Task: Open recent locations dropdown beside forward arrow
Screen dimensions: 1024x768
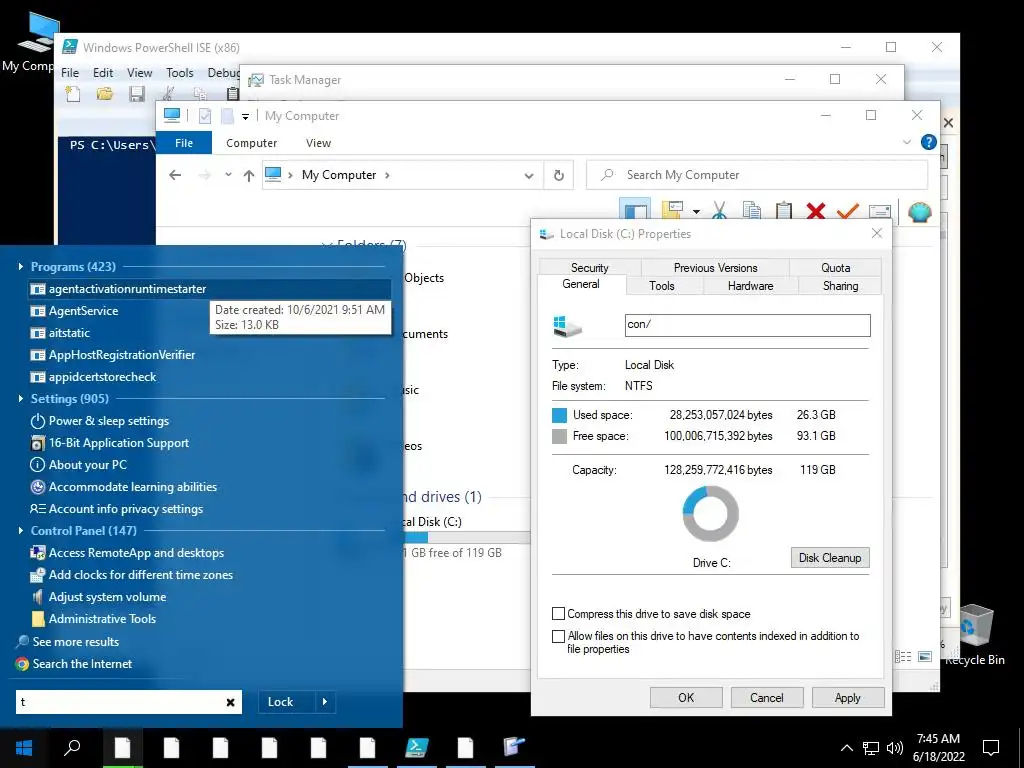Action: [228, 175]
